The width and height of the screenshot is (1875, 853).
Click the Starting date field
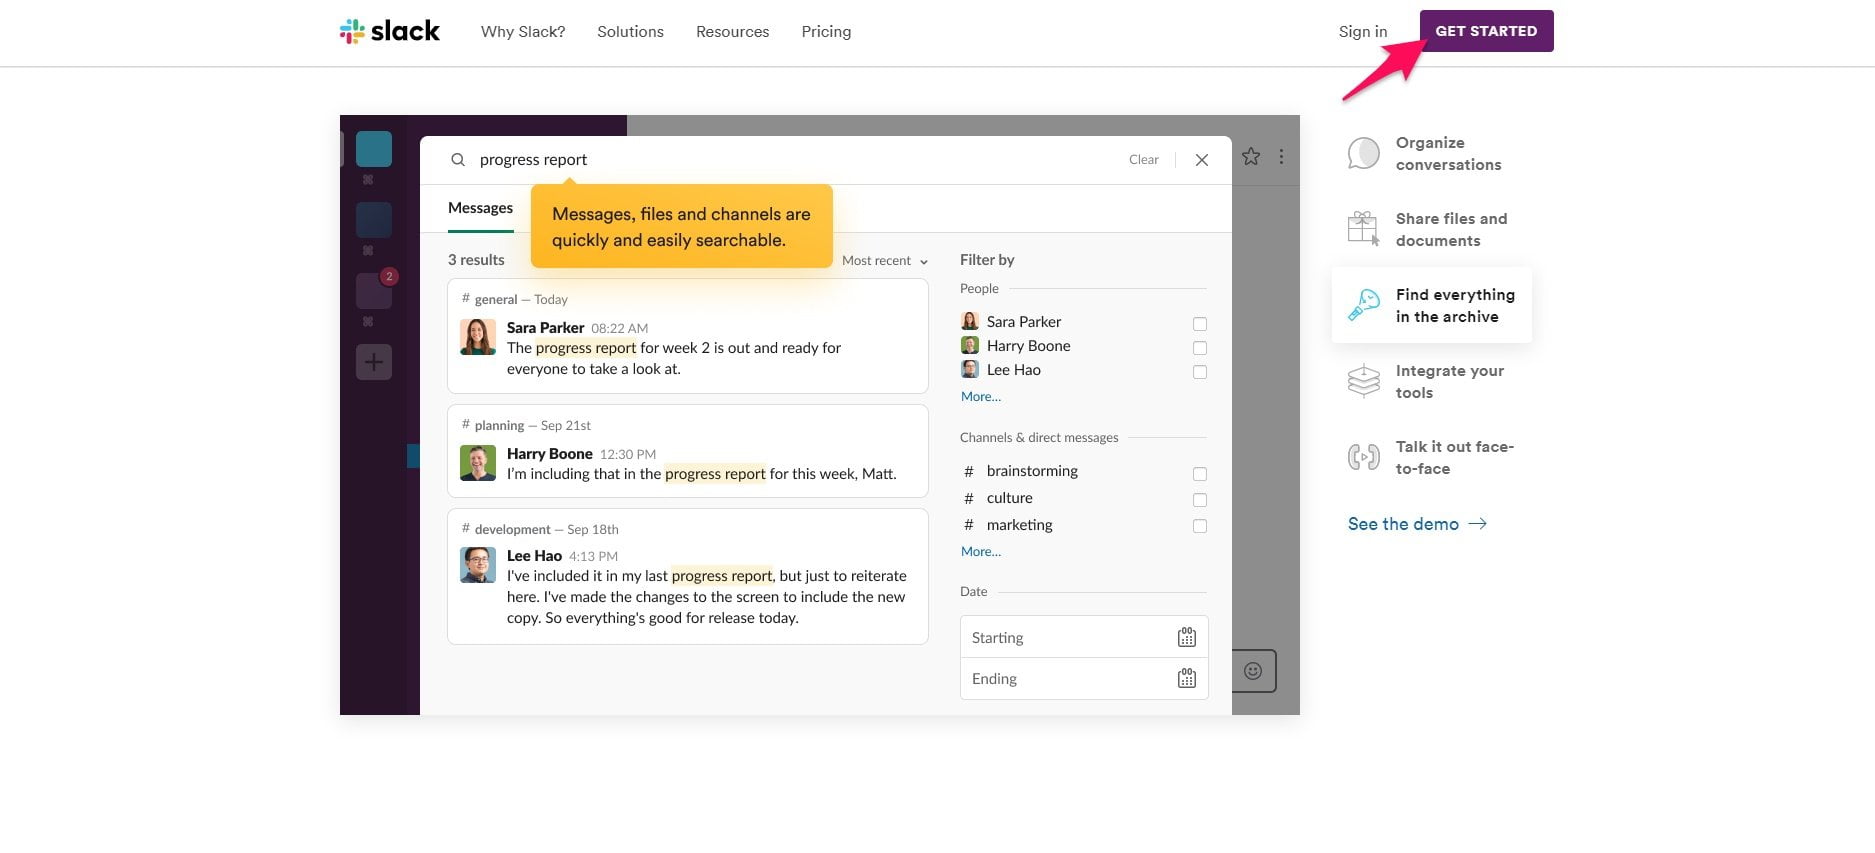(x=1084, y=637)
